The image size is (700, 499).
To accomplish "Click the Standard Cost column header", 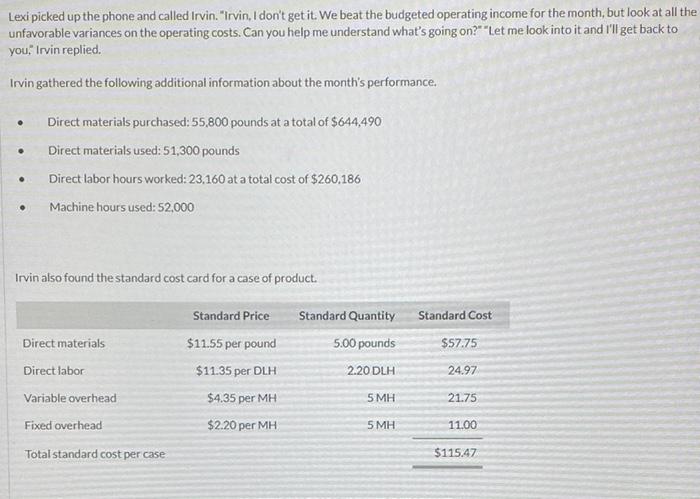I will [x=455, y=315].
